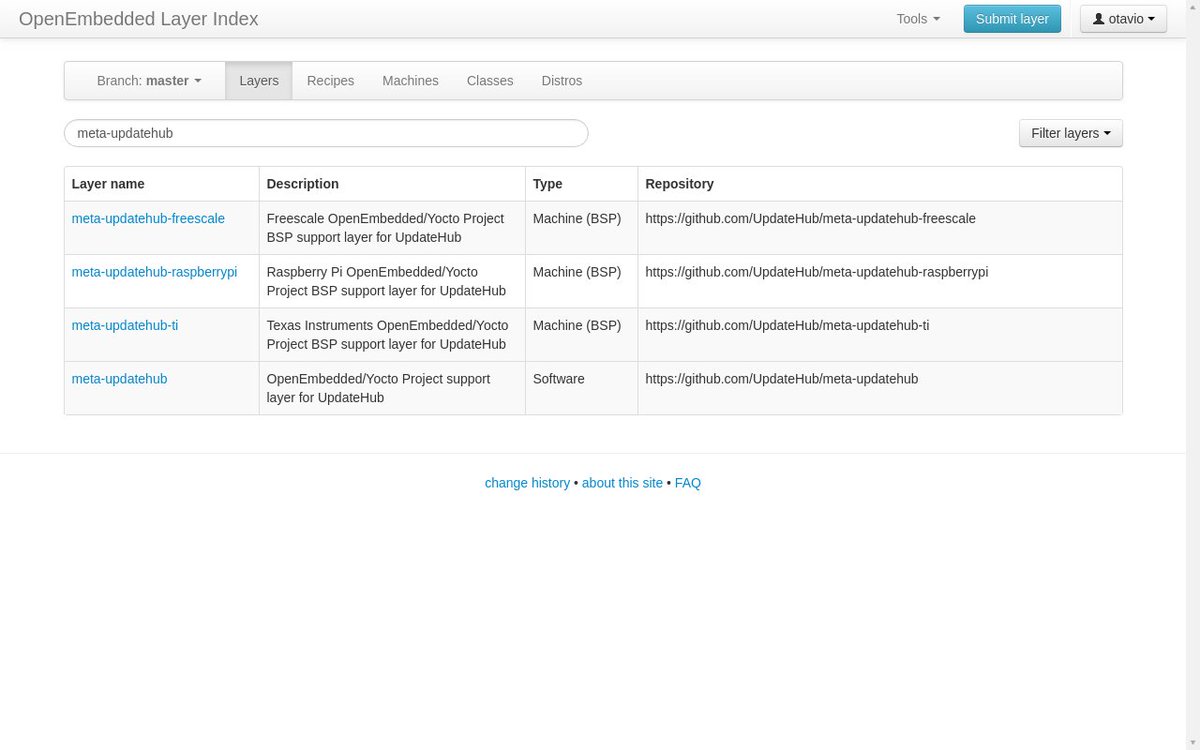
Task: Open the meta-updatehub-raspberrypi layer link
Action: pos(155,272)
